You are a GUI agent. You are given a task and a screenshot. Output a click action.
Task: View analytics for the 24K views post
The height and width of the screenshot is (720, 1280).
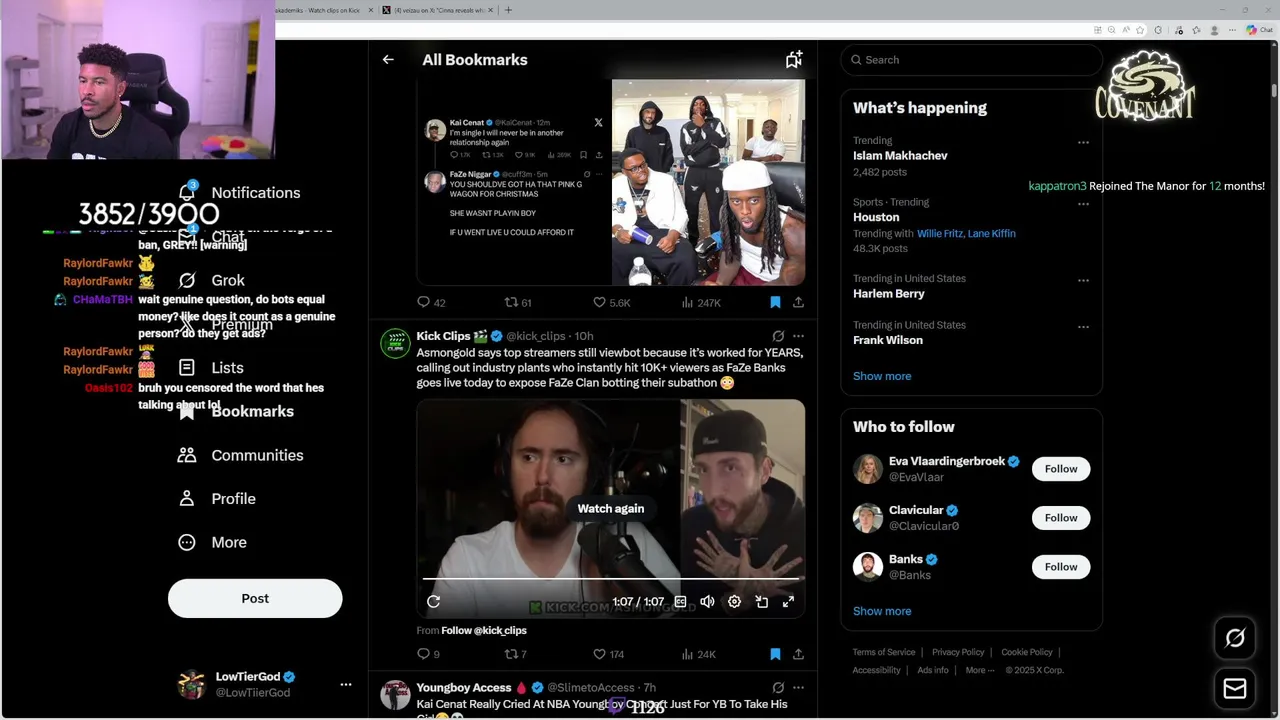698,654
